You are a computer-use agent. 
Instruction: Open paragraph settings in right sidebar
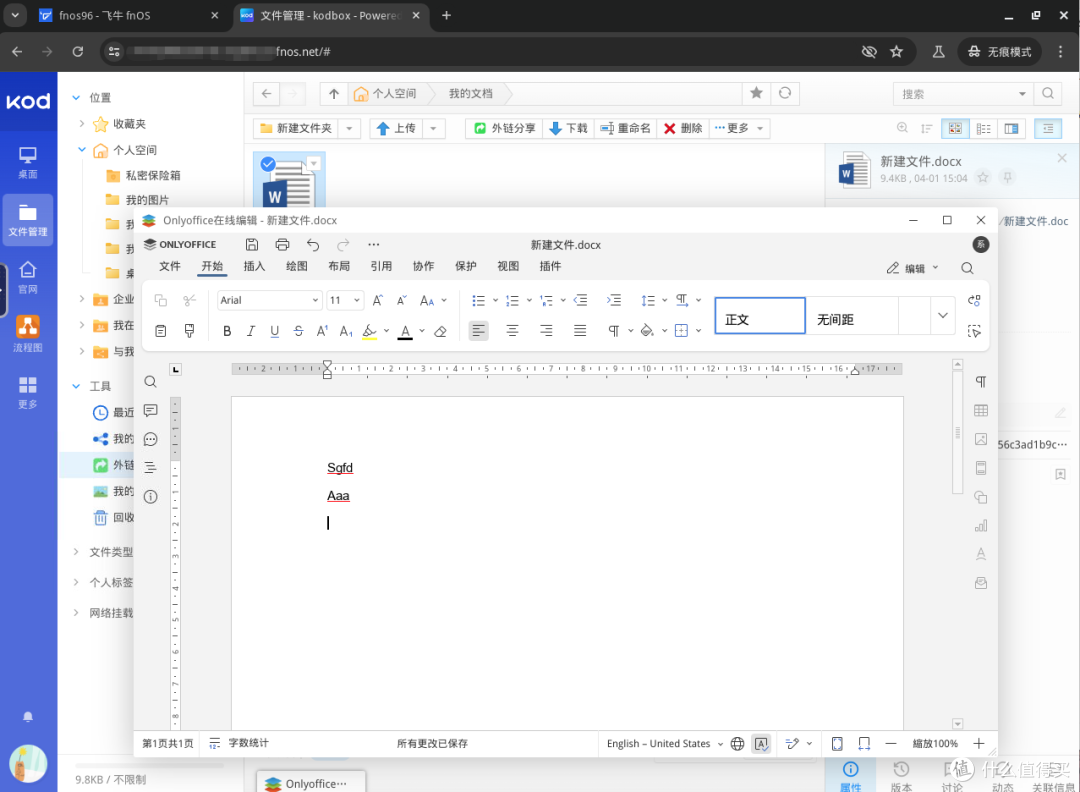(x=981, y=382)
